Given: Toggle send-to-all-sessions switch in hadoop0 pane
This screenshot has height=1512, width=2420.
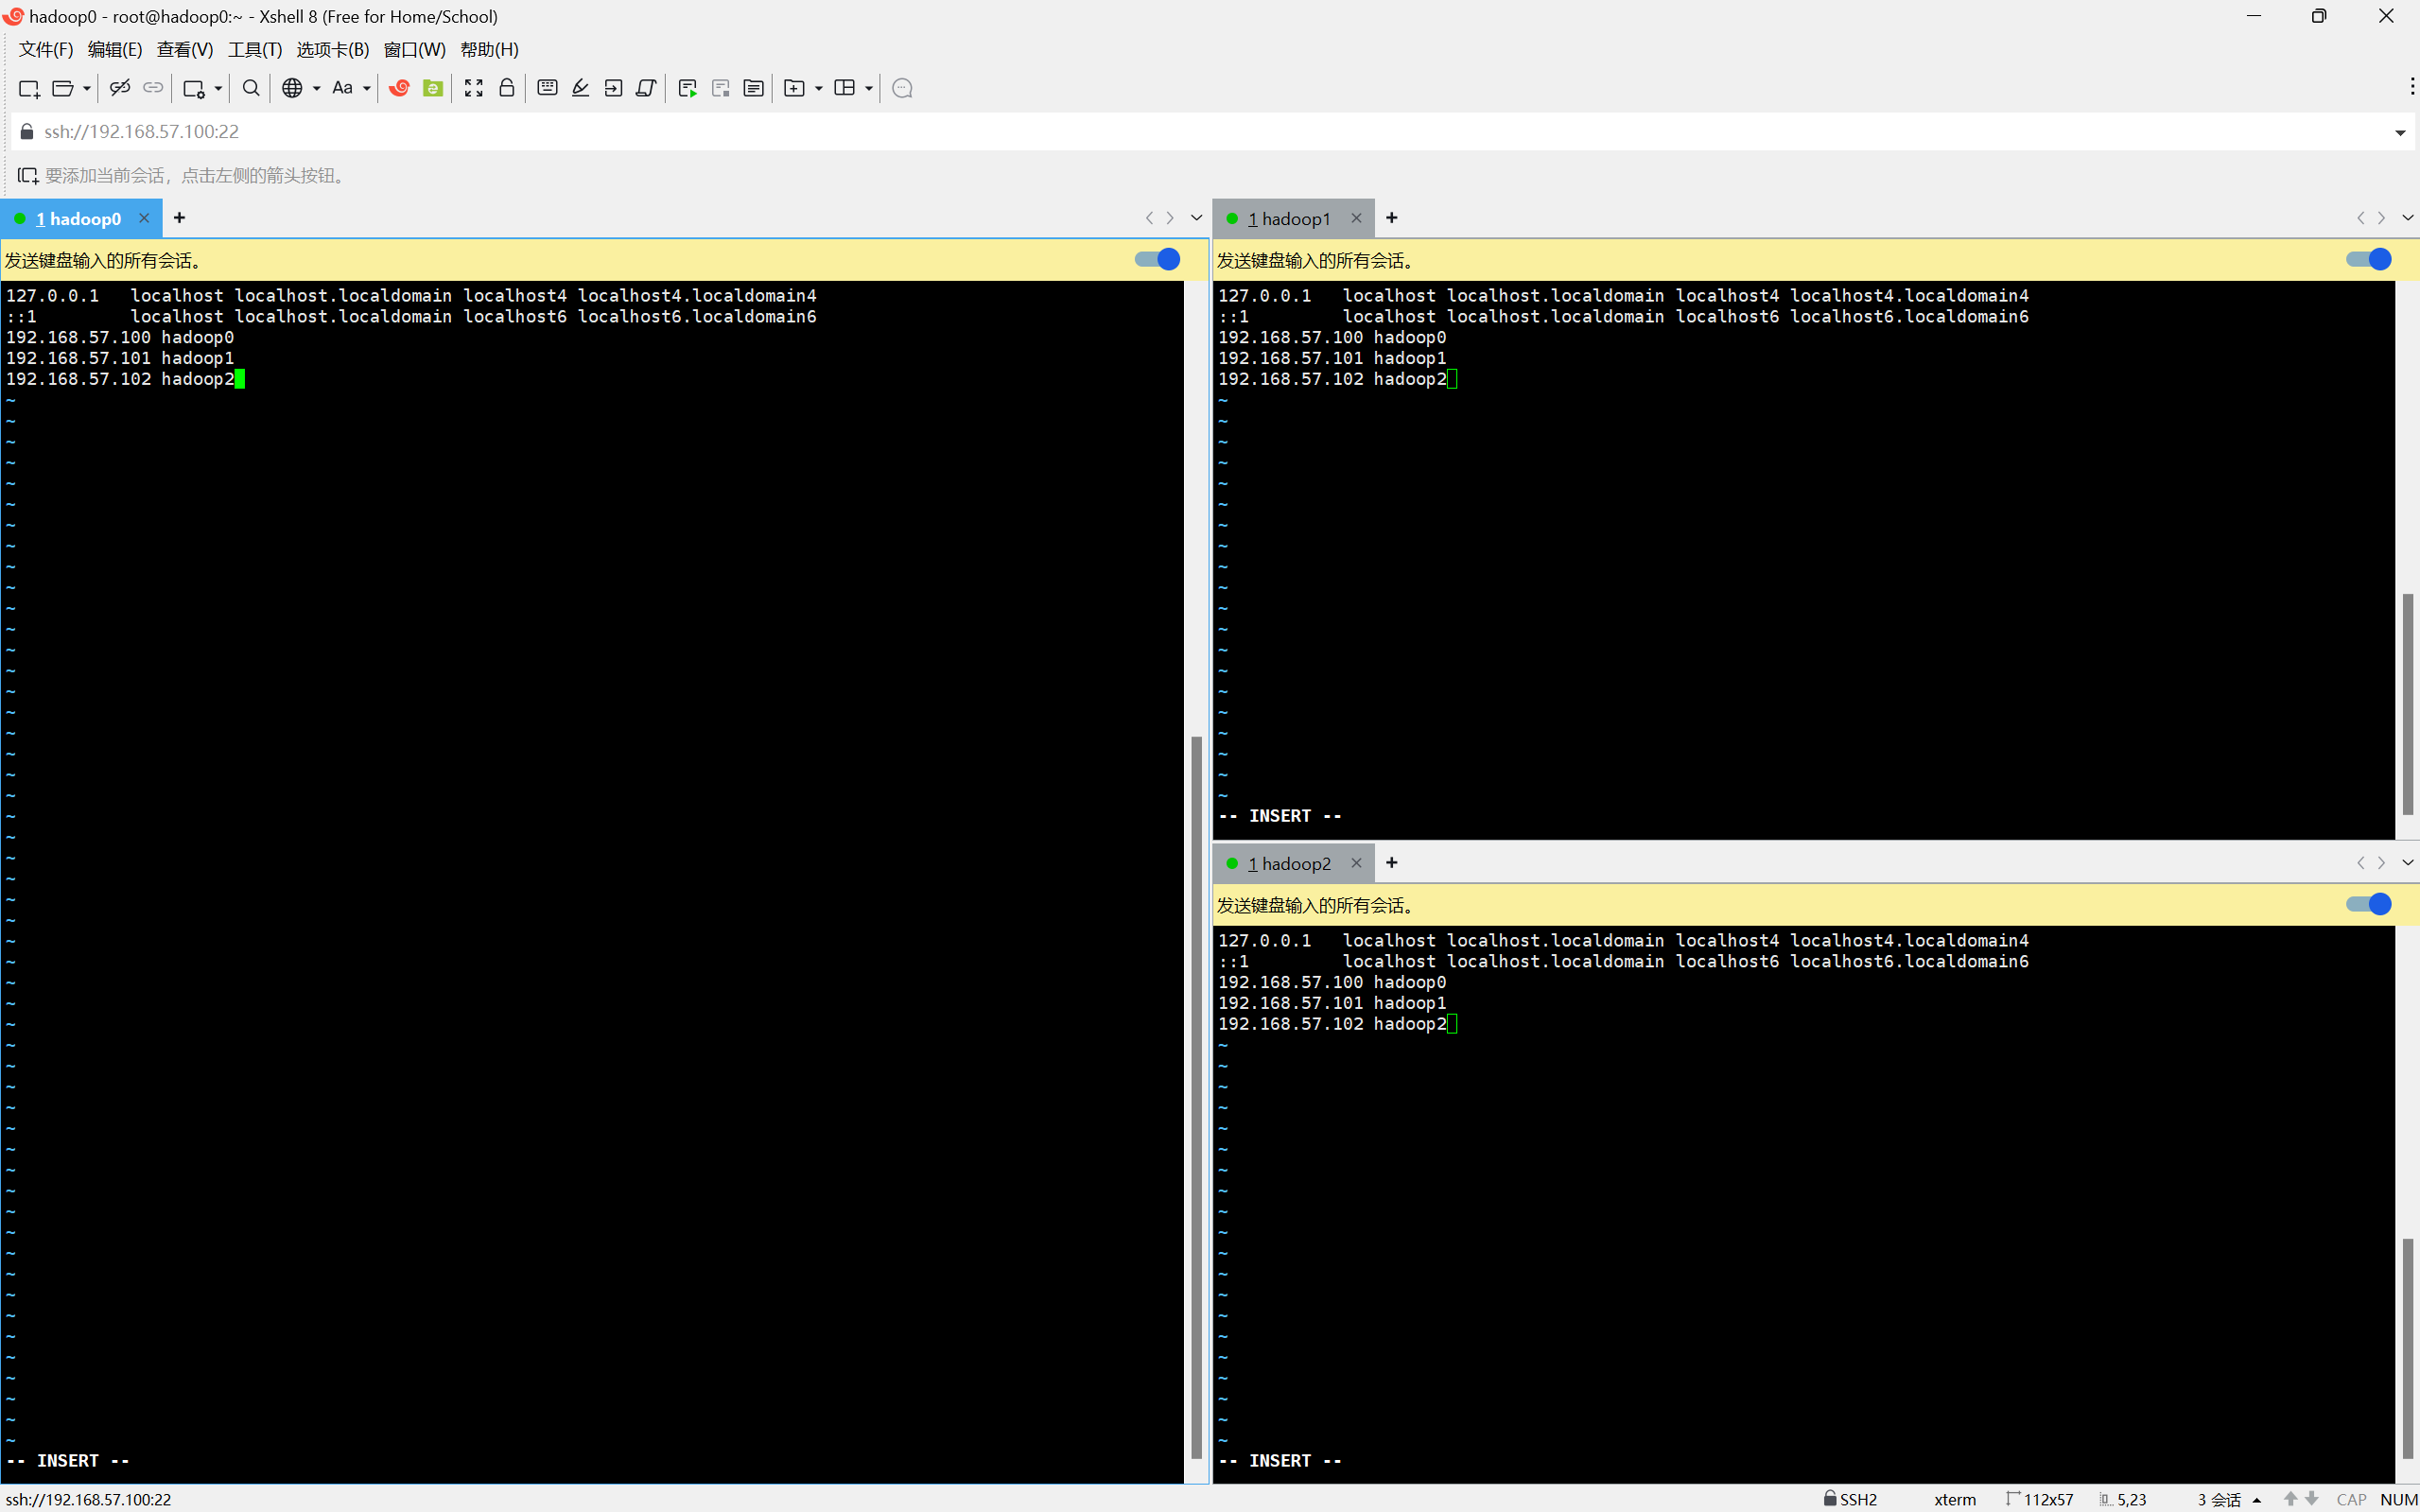Looking at the screenshot, I should click(x=1158, y=260).
